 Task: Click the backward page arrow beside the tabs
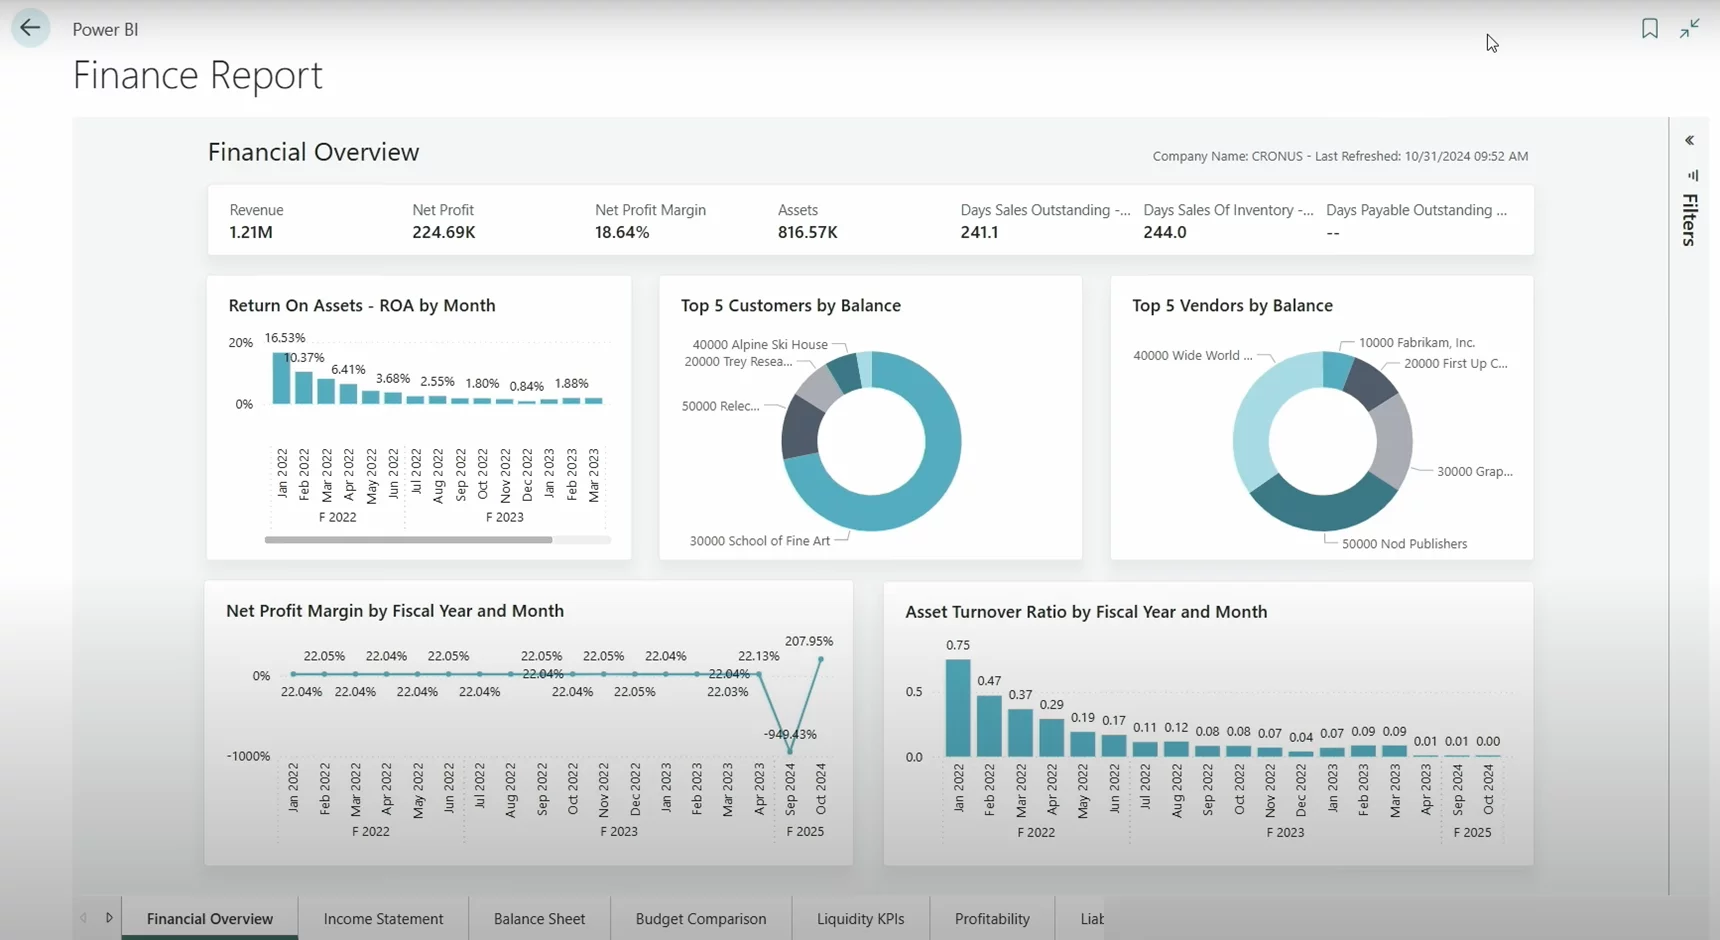(x=83, y=917)
